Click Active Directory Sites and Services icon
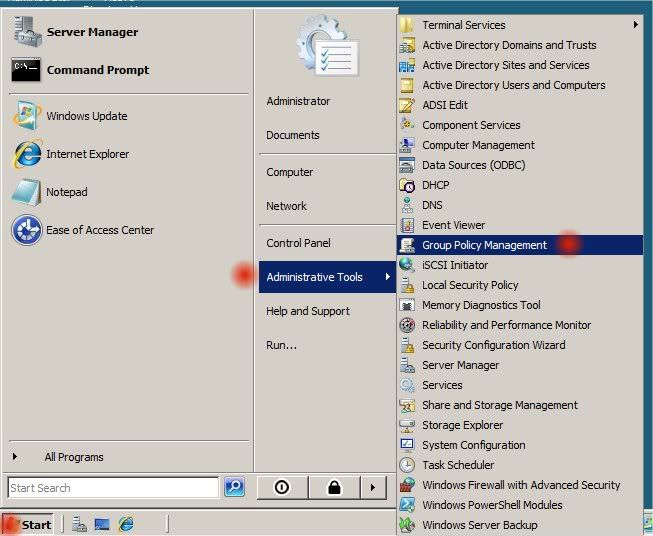This screenshot has width=653, height=536. [406, 65]
